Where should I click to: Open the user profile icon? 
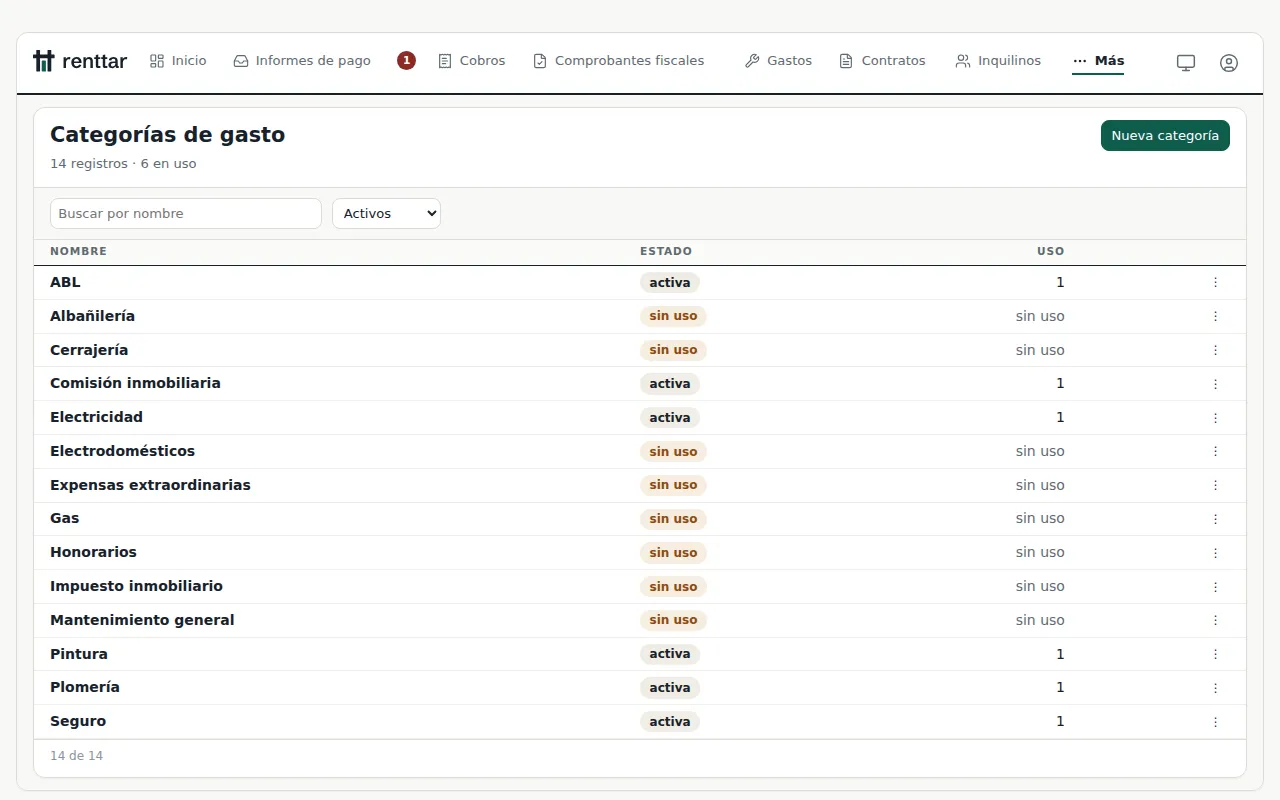tap(1229, 62)
